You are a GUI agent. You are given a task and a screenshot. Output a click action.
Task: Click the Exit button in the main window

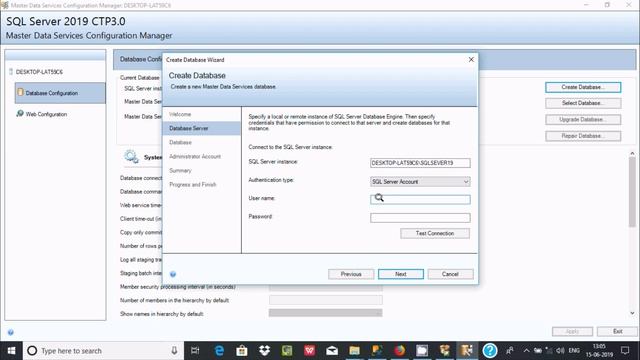click(x=617, y=331)
